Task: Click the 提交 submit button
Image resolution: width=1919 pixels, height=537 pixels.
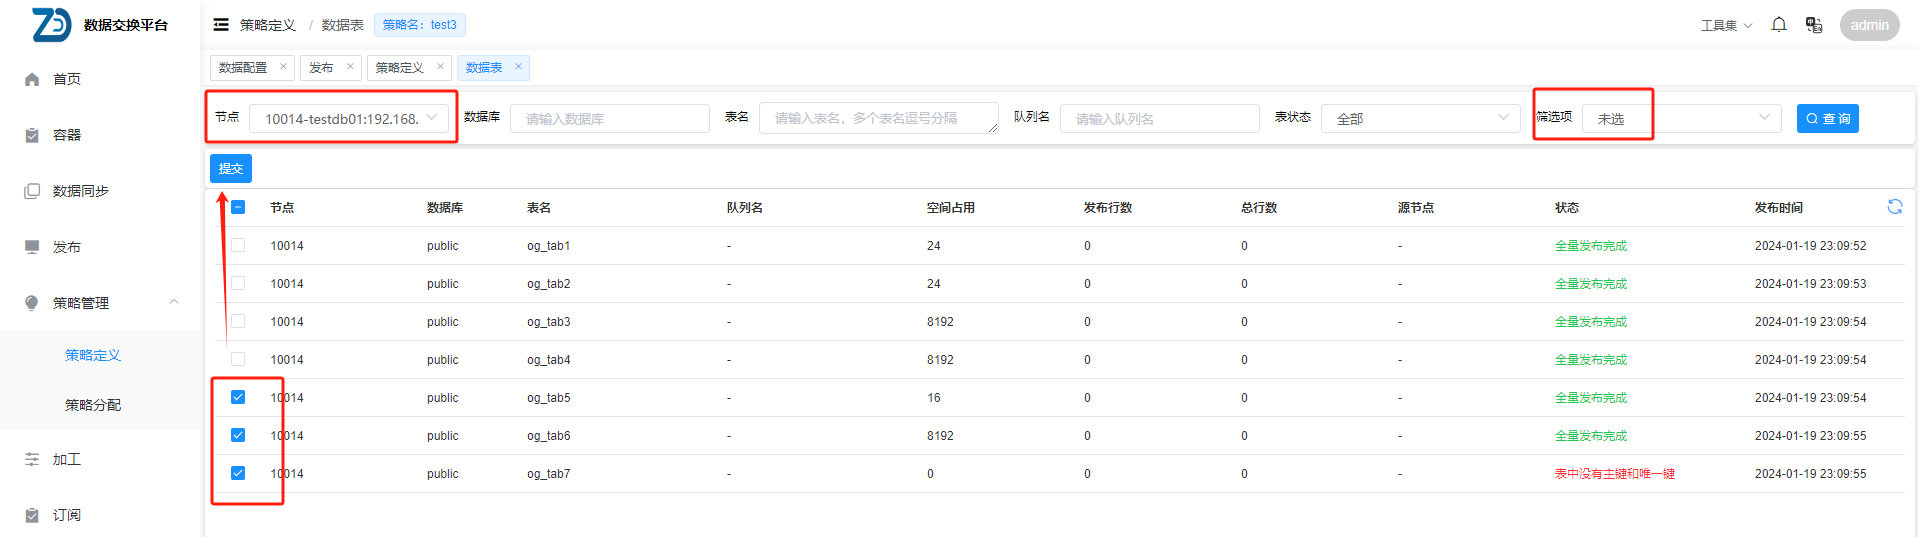Action: coord(231,169)
